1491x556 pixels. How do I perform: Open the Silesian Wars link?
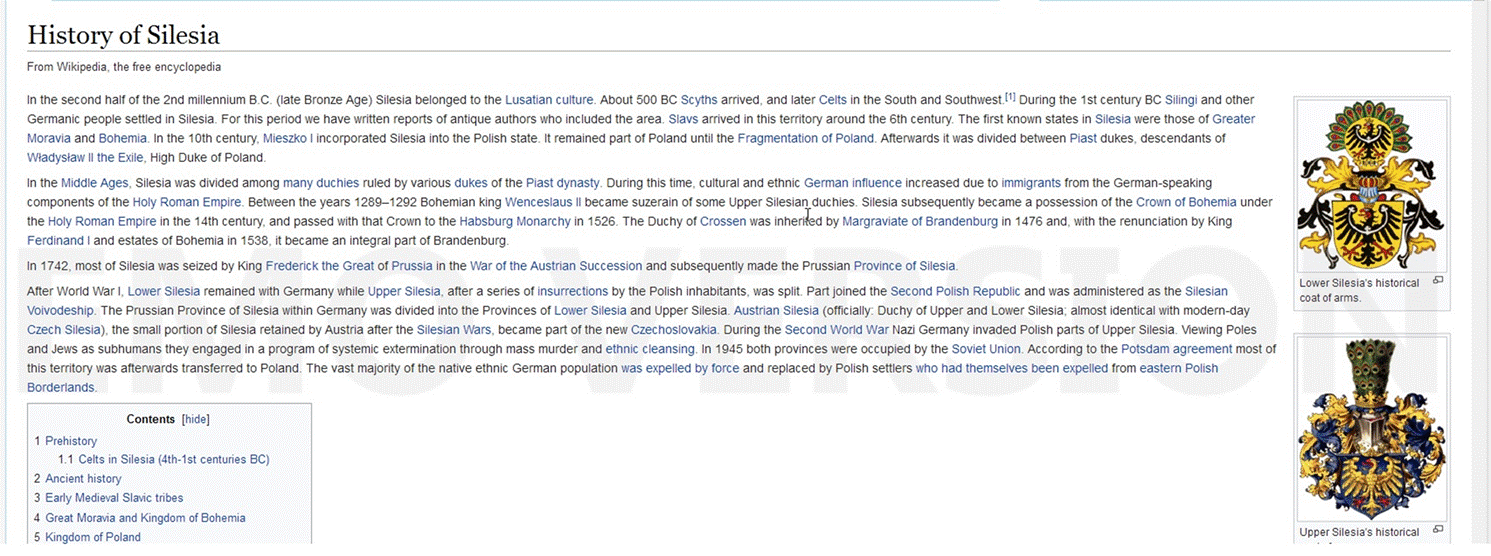pos(454,330)
